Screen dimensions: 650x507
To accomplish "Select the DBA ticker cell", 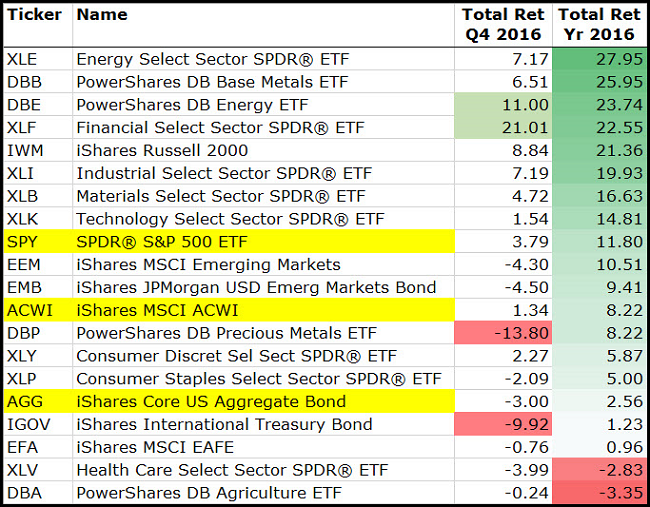I will [38, 493].
